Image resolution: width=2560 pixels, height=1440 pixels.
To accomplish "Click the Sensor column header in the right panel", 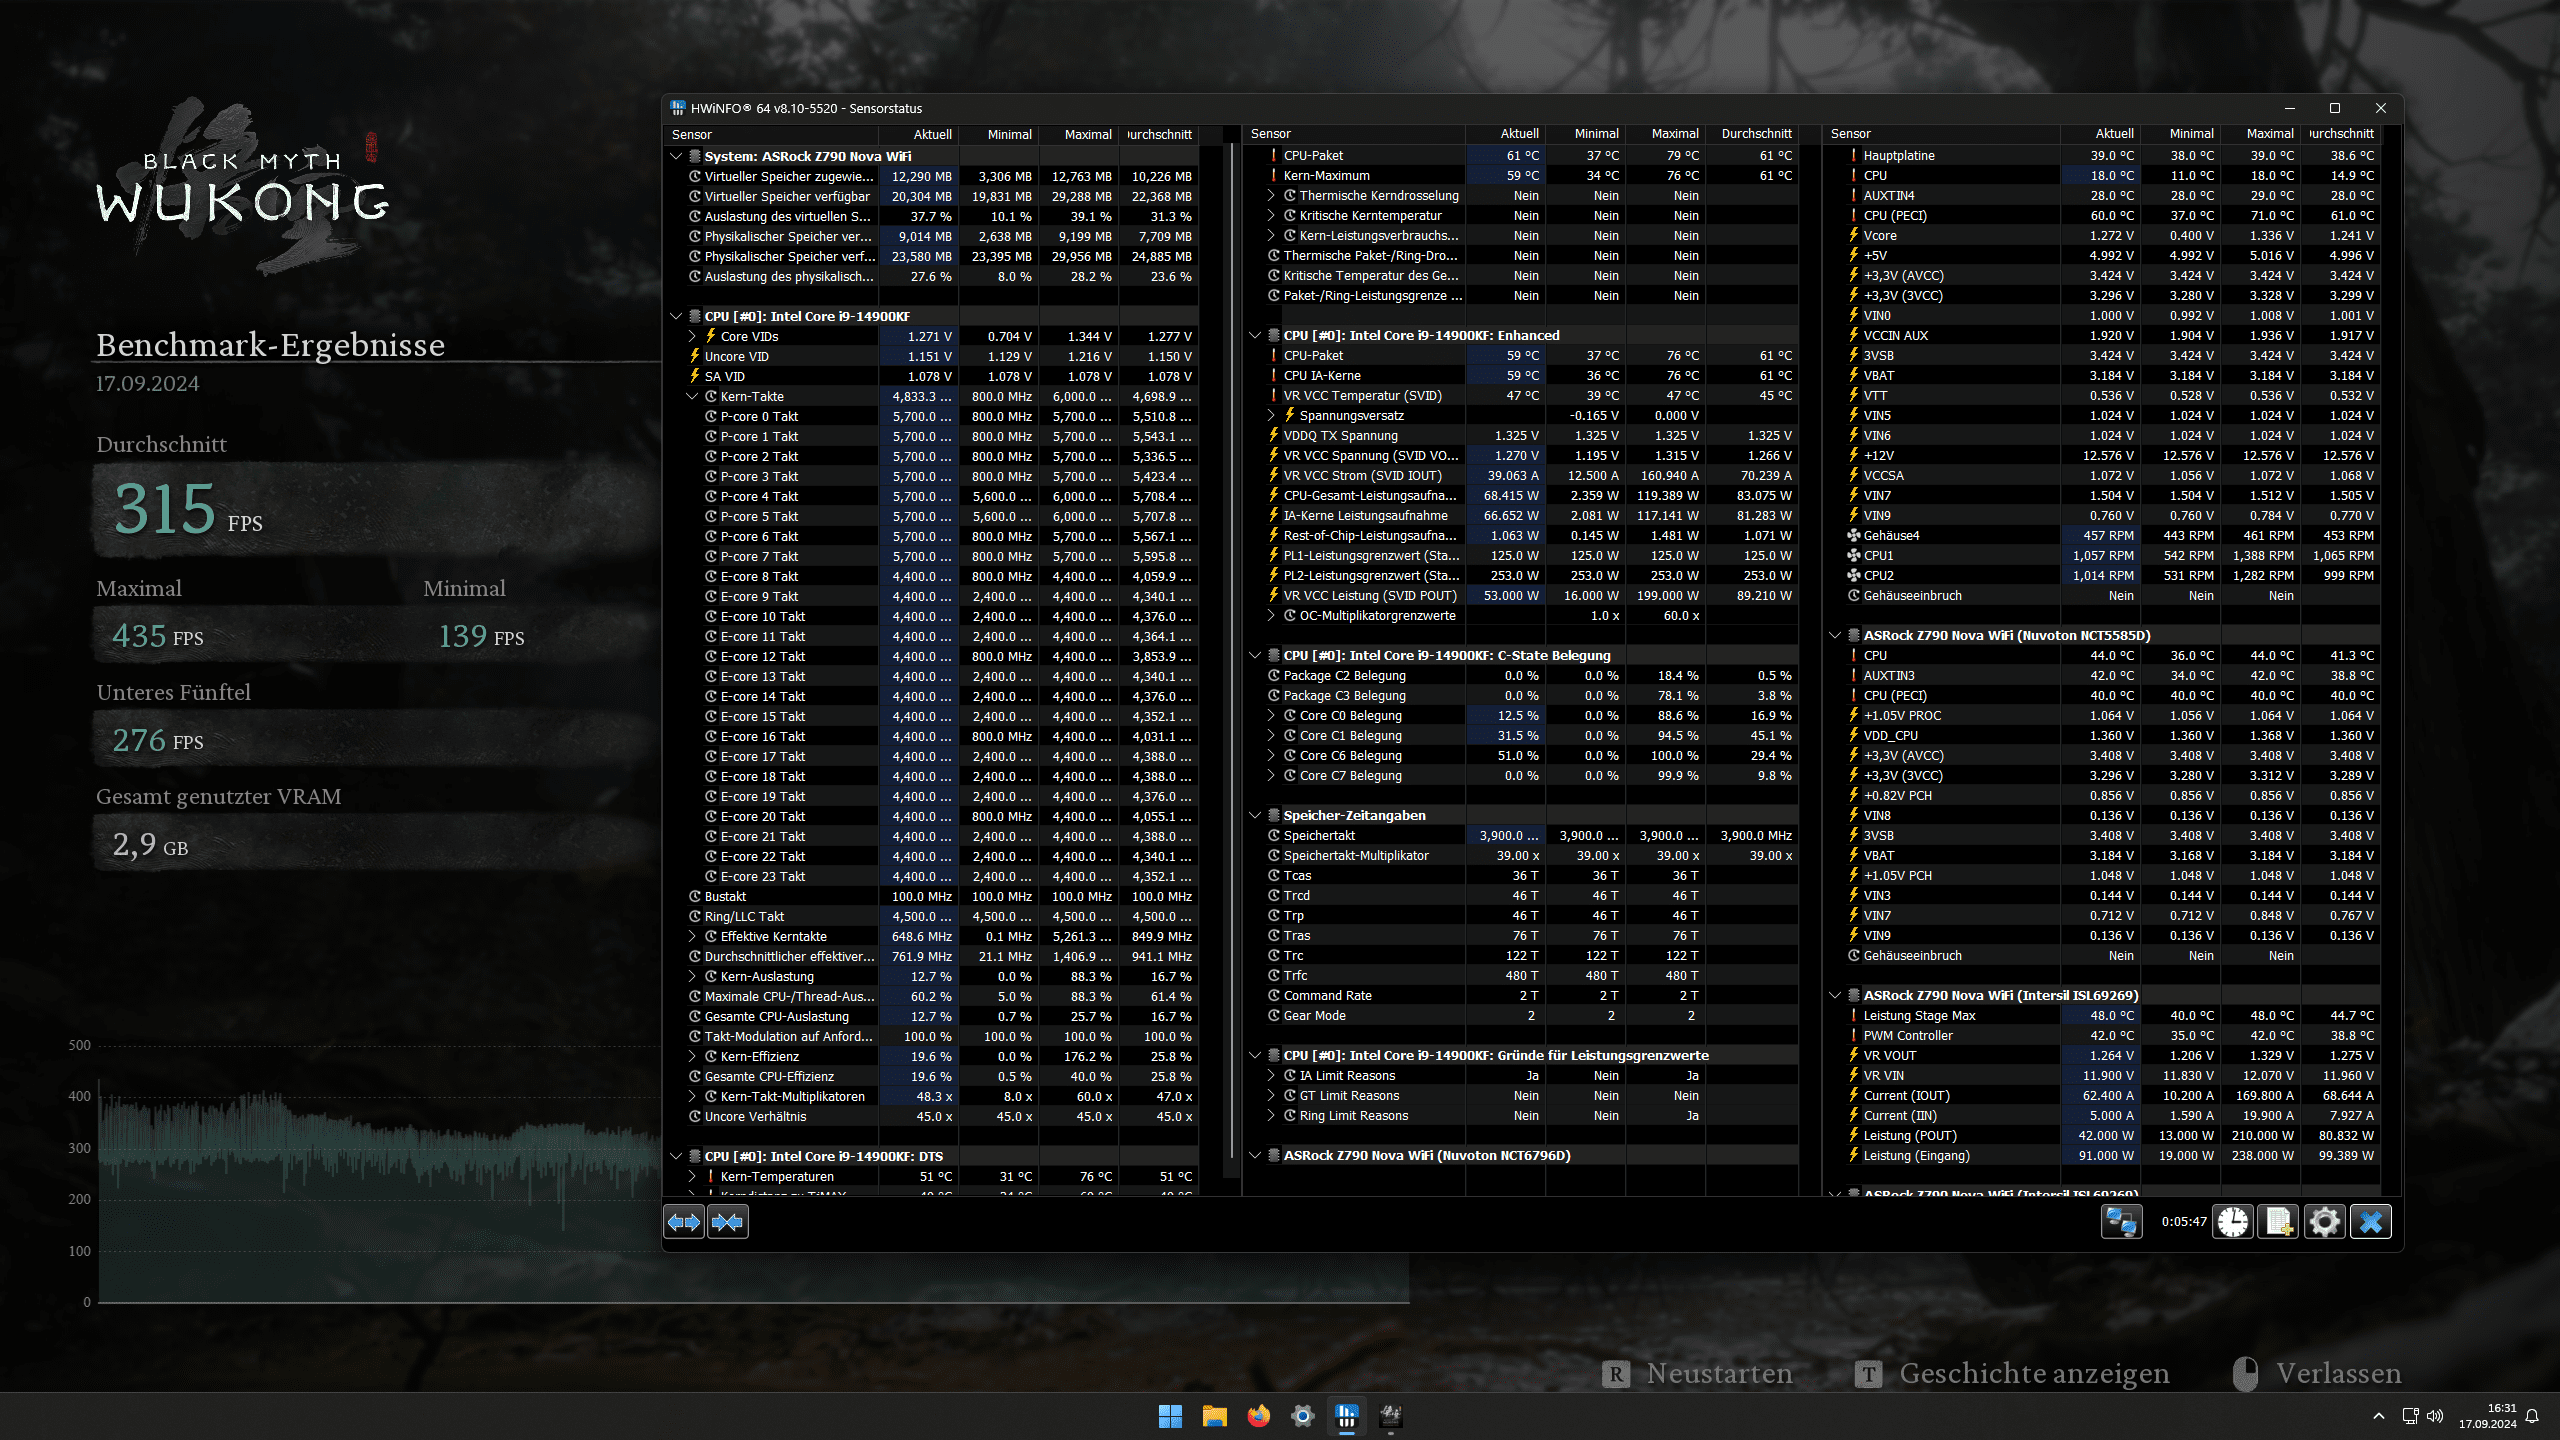I will pyautogui.click(x=1941, y=133).
